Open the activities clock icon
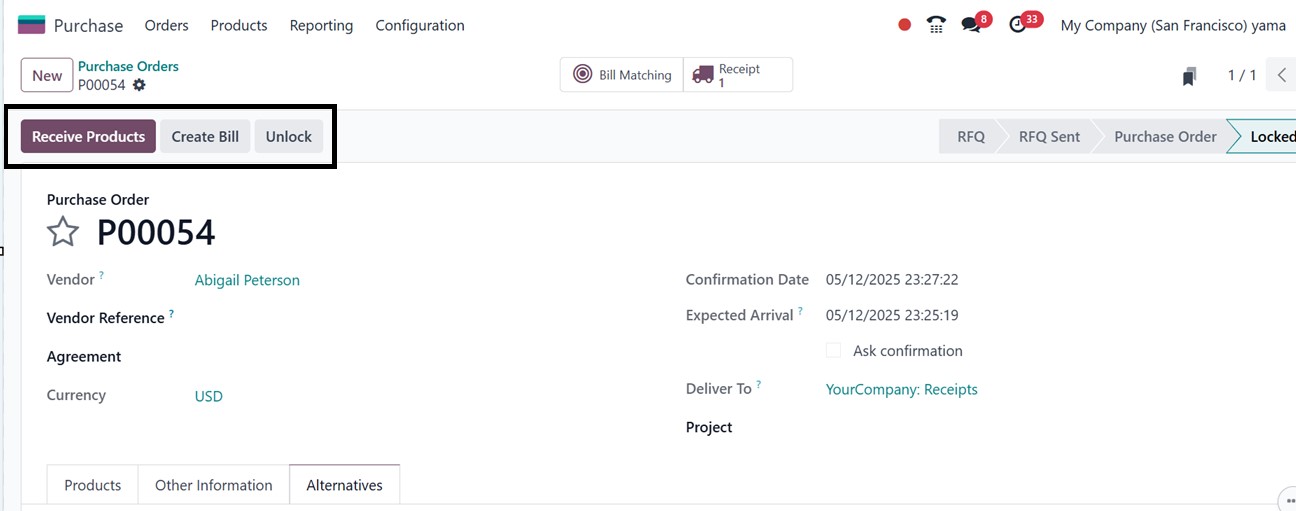This screenshot has height=511, width=1296. pyautogui.click(x=1018, y=25)
